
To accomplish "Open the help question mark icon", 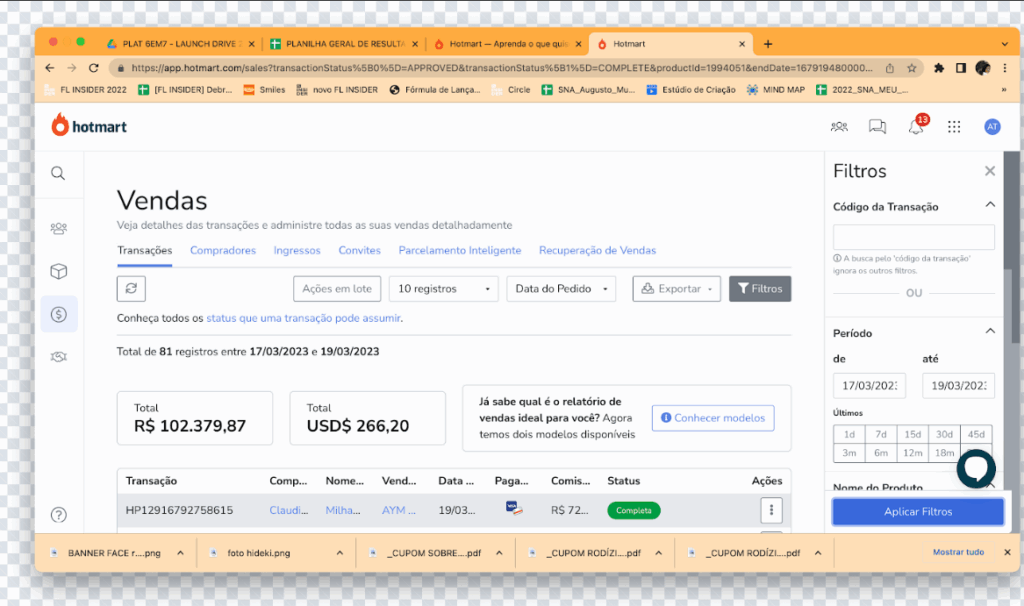I will [59, 515].
